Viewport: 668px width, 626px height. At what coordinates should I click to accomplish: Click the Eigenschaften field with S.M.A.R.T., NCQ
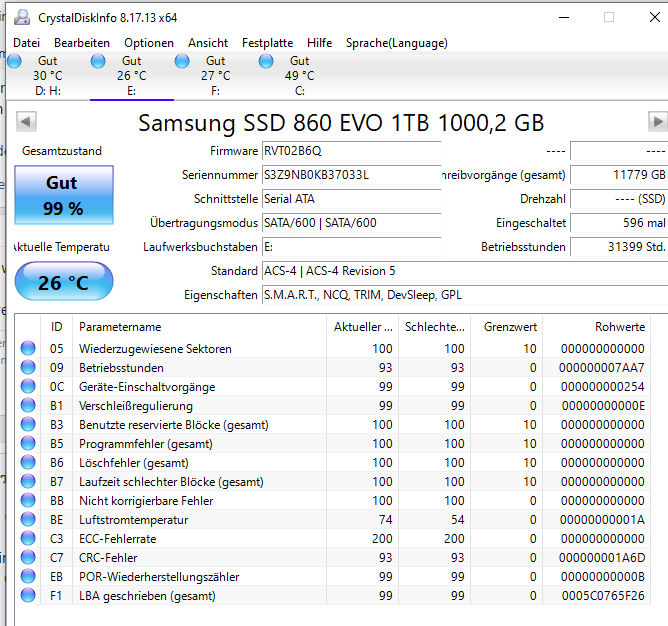465,295
